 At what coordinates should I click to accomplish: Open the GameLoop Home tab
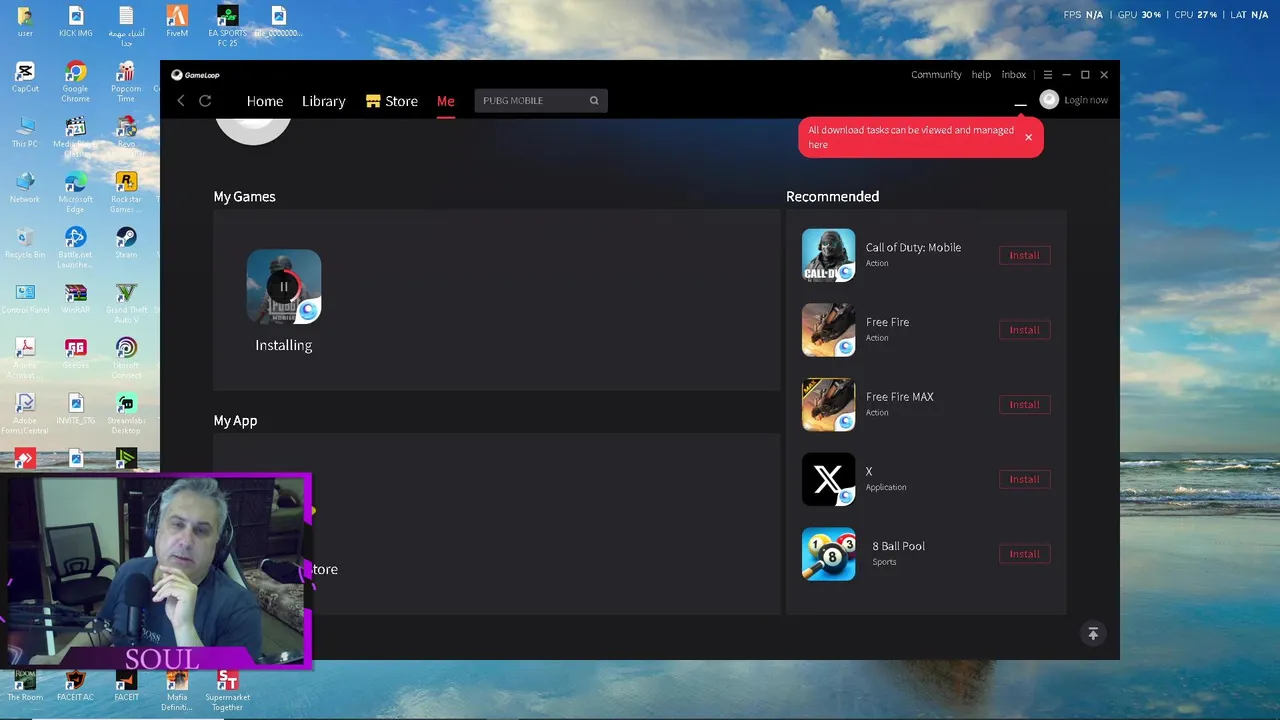click(265, 101)
